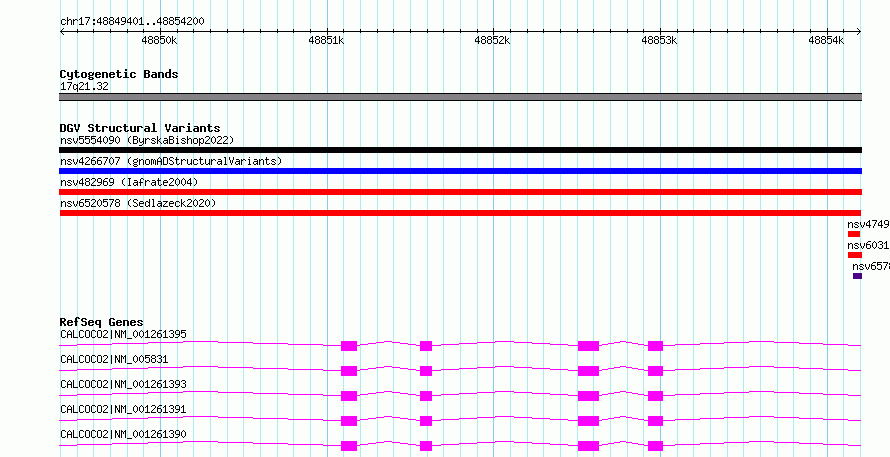Click the 17q21.32 band label
The image size is (890, 457).
coord(85,87)
